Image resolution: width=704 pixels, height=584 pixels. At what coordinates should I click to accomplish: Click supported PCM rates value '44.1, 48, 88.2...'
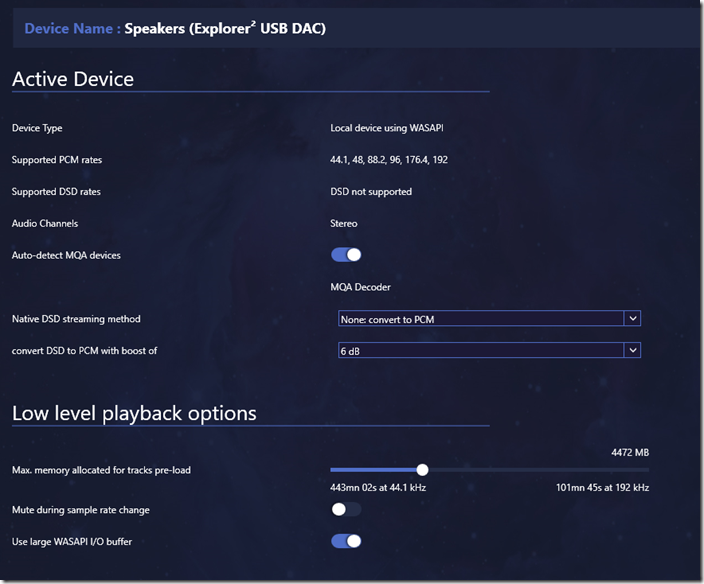(x=389, y=160)
